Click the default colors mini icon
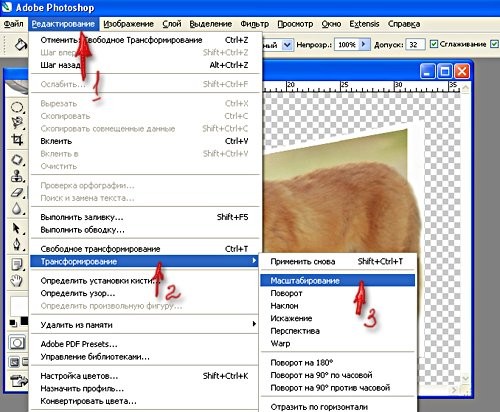 point(13,323)
